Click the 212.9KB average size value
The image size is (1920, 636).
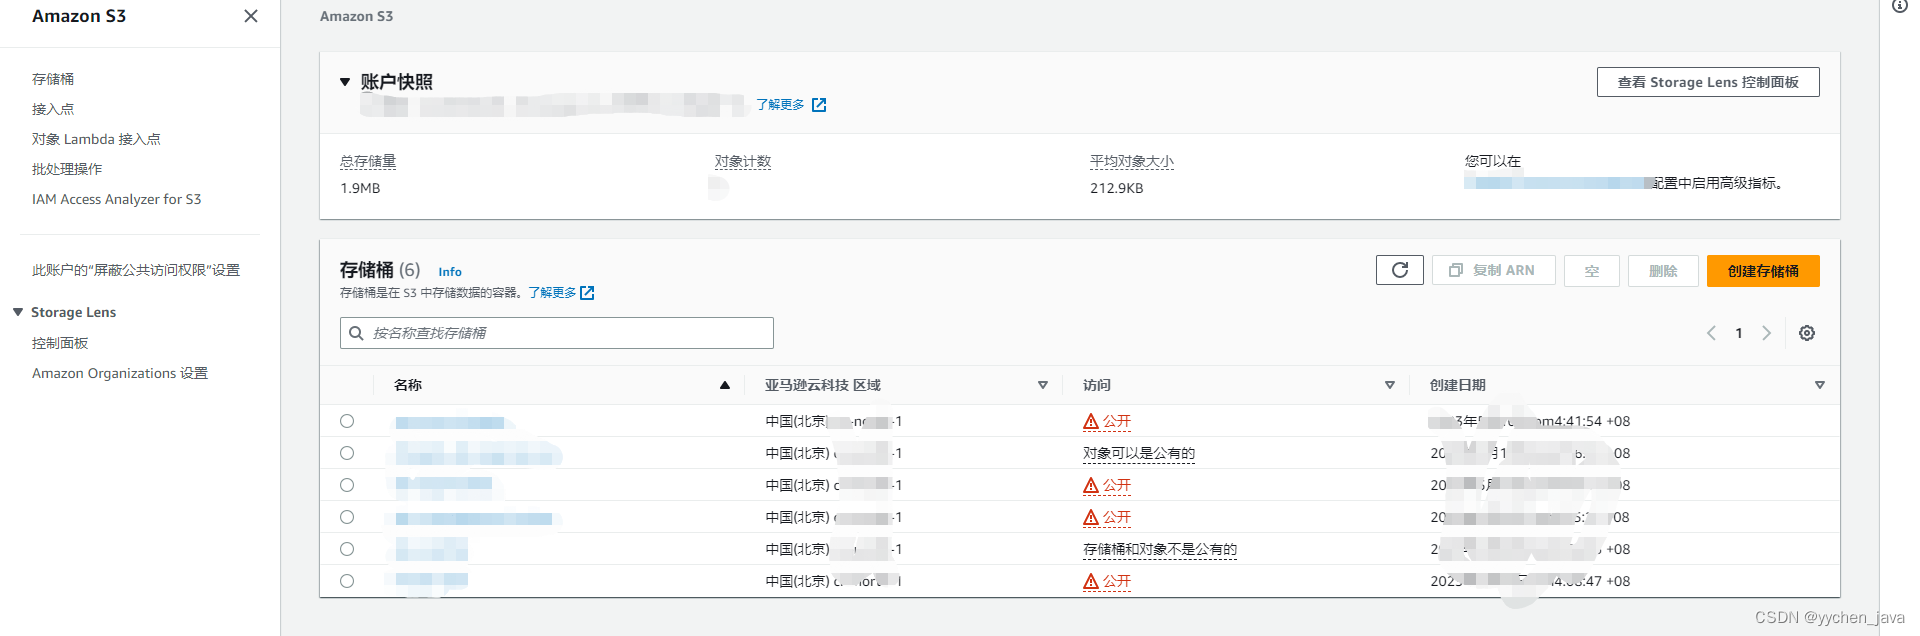(x=1117, y=188)
